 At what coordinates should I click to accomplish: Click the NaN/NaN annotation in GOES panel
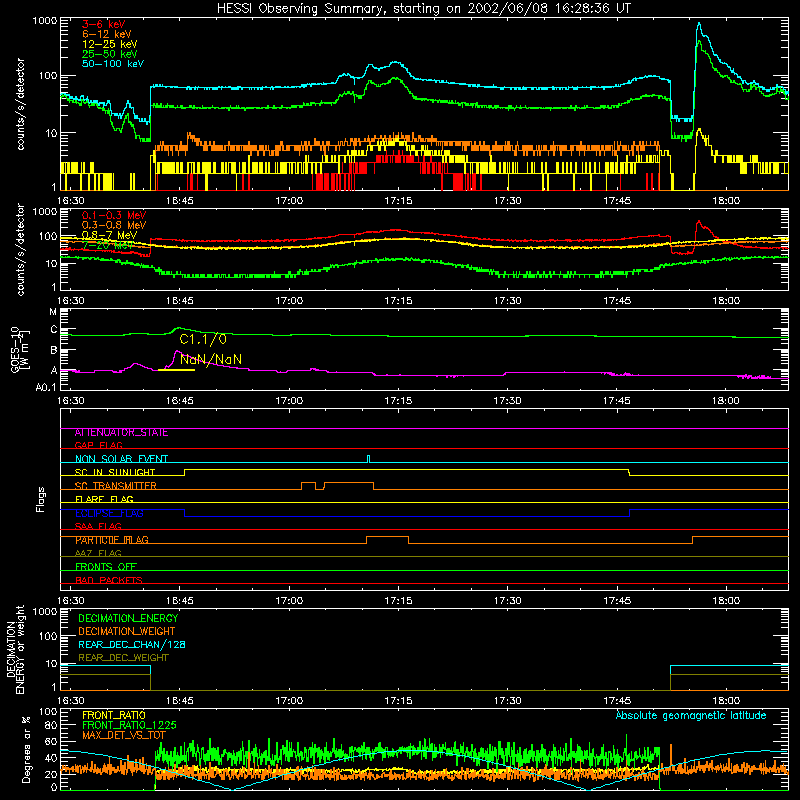pos(211,359)
